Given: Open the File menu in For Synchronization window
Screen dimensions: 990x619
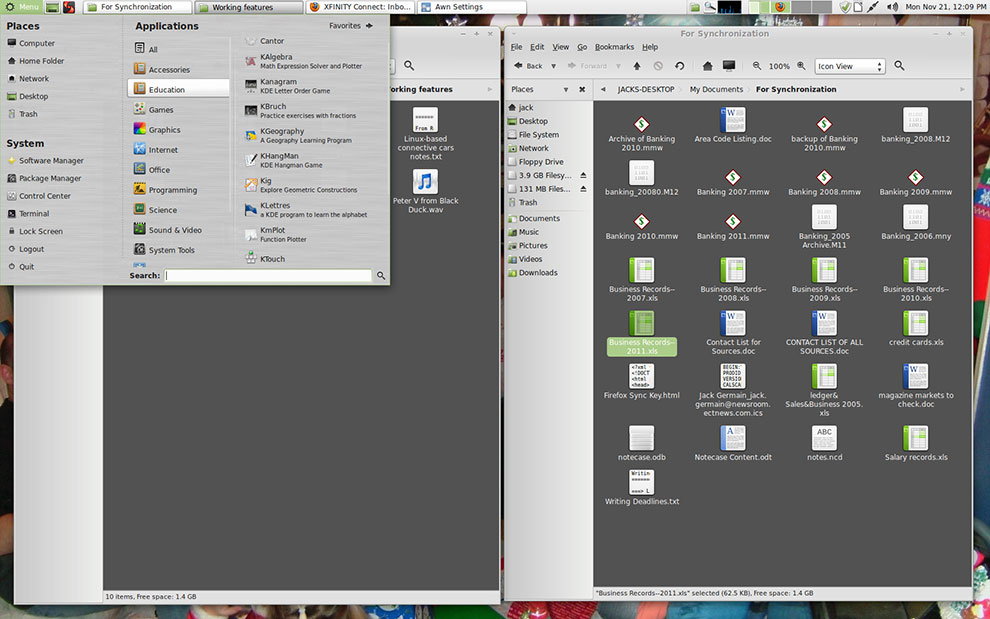Looking at the screenshot, I should 516,47.
